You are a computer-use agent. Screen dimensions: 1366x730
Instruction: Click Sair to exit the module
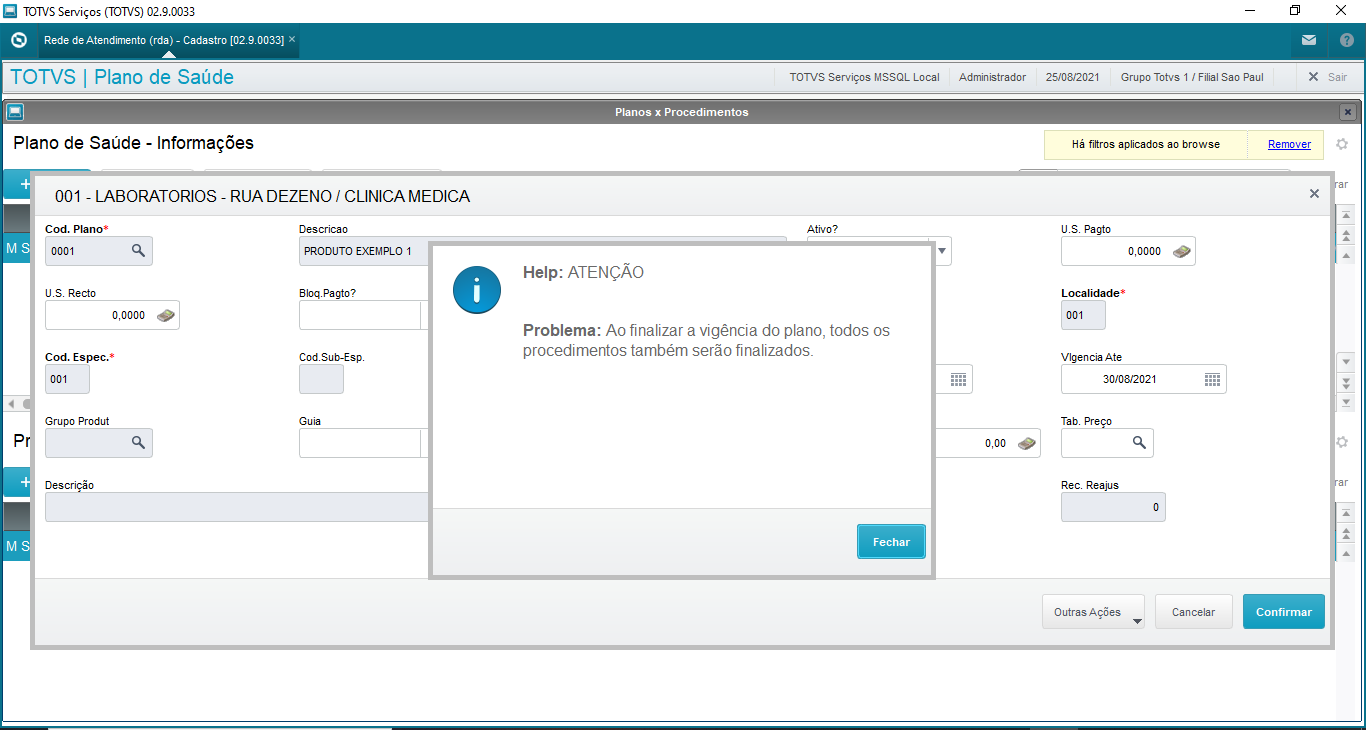pos(1327,77)
